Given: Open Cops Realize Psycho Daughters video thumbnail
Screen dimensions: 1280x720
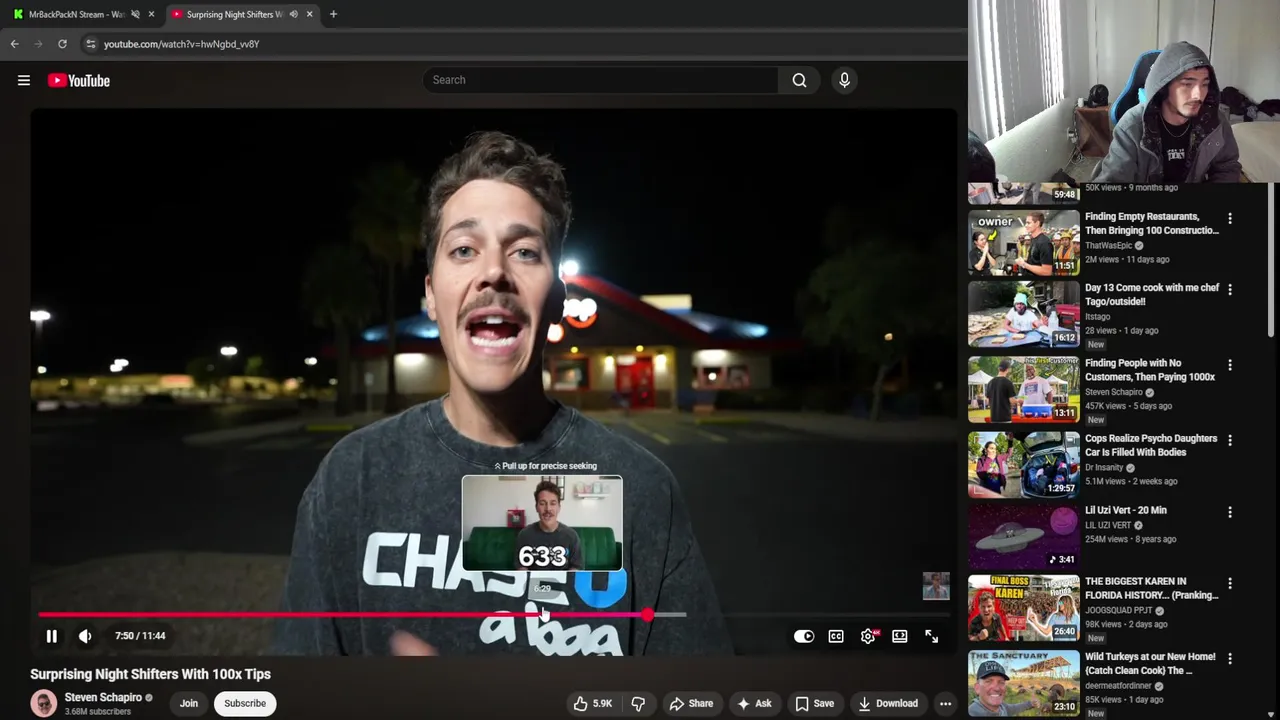Looking at the screenshot, I should pos(1024,464).
